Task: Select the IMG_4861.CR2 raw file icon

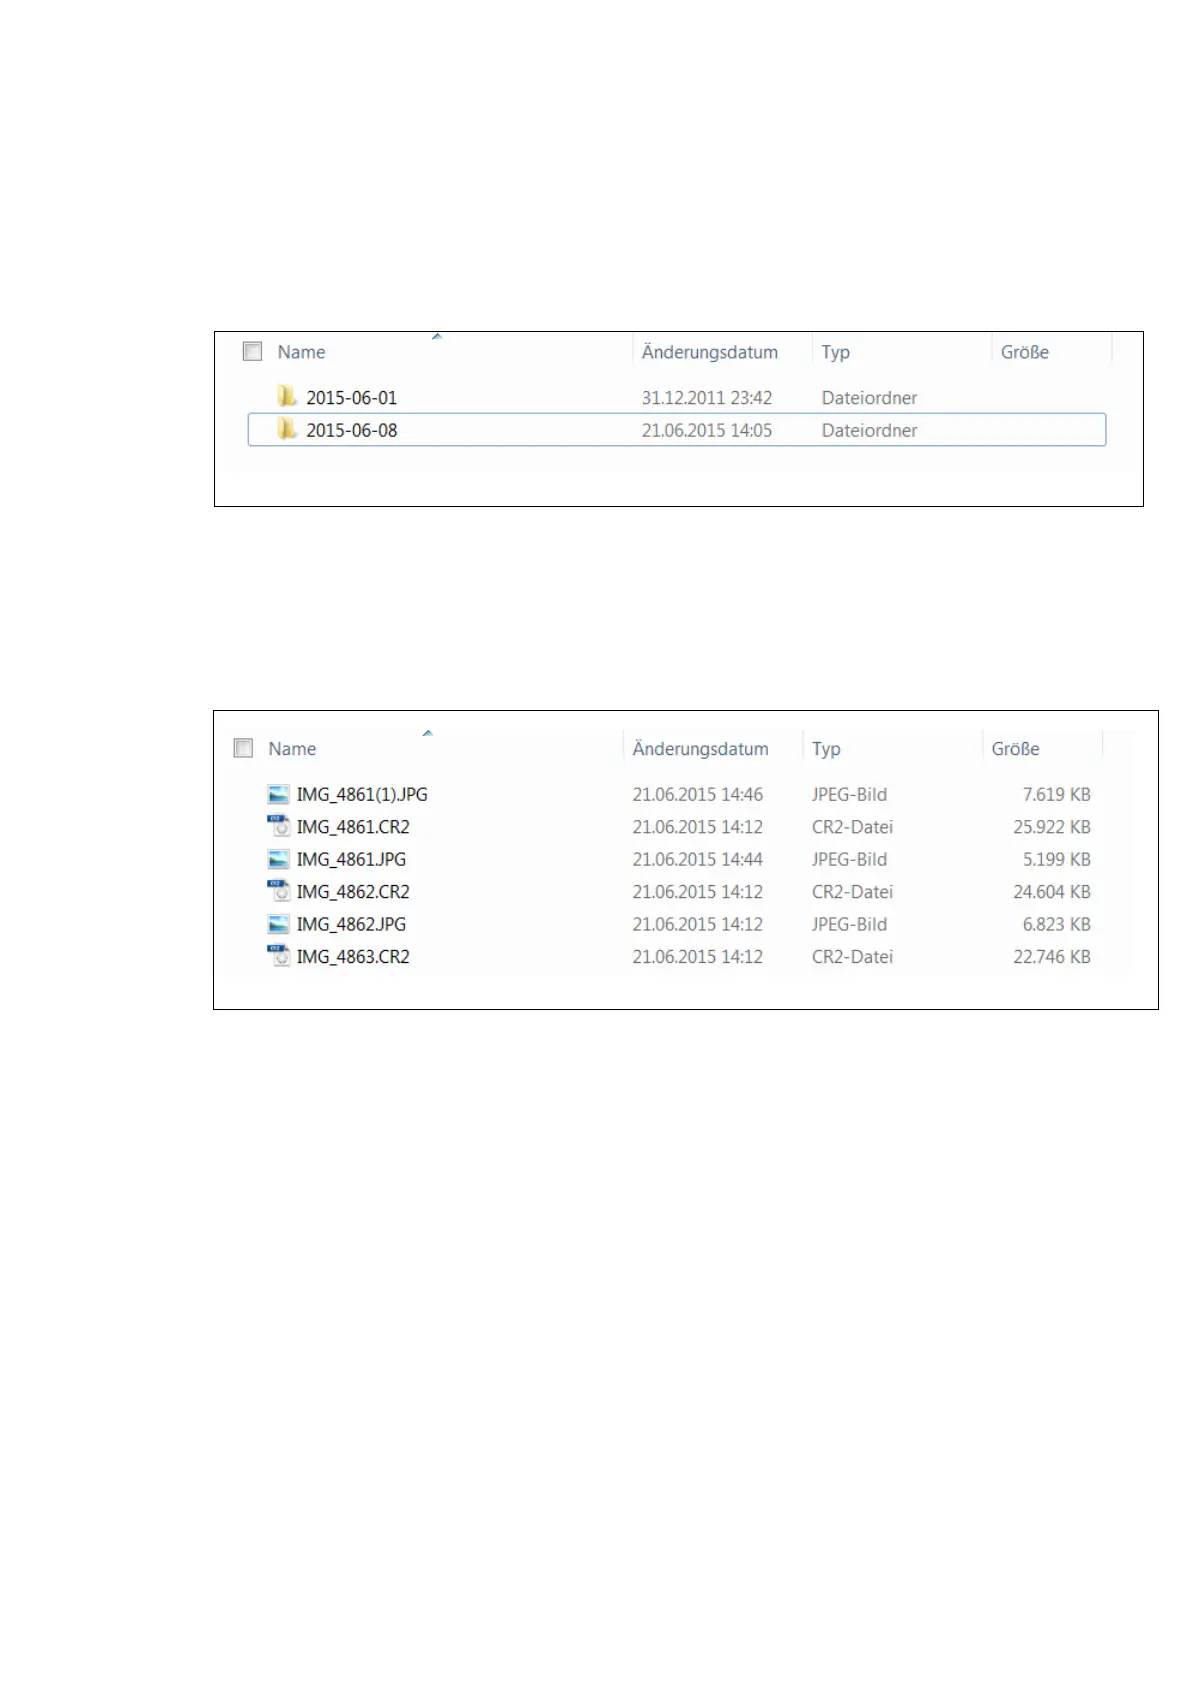Action: pos(279,827)
